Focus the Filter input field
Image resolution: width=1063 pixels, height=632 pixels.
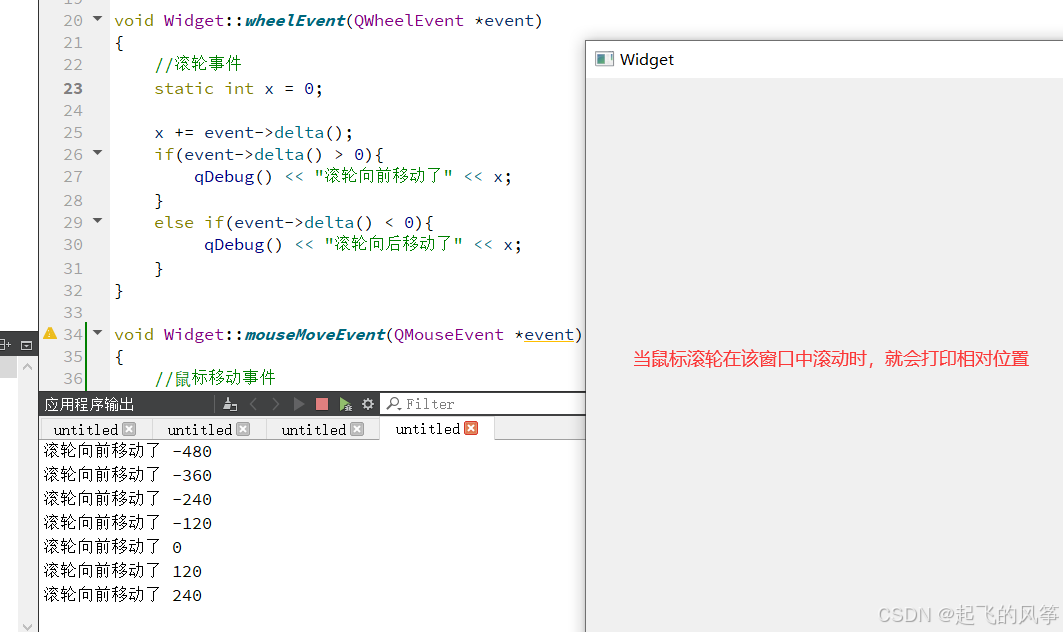(483, 404)
